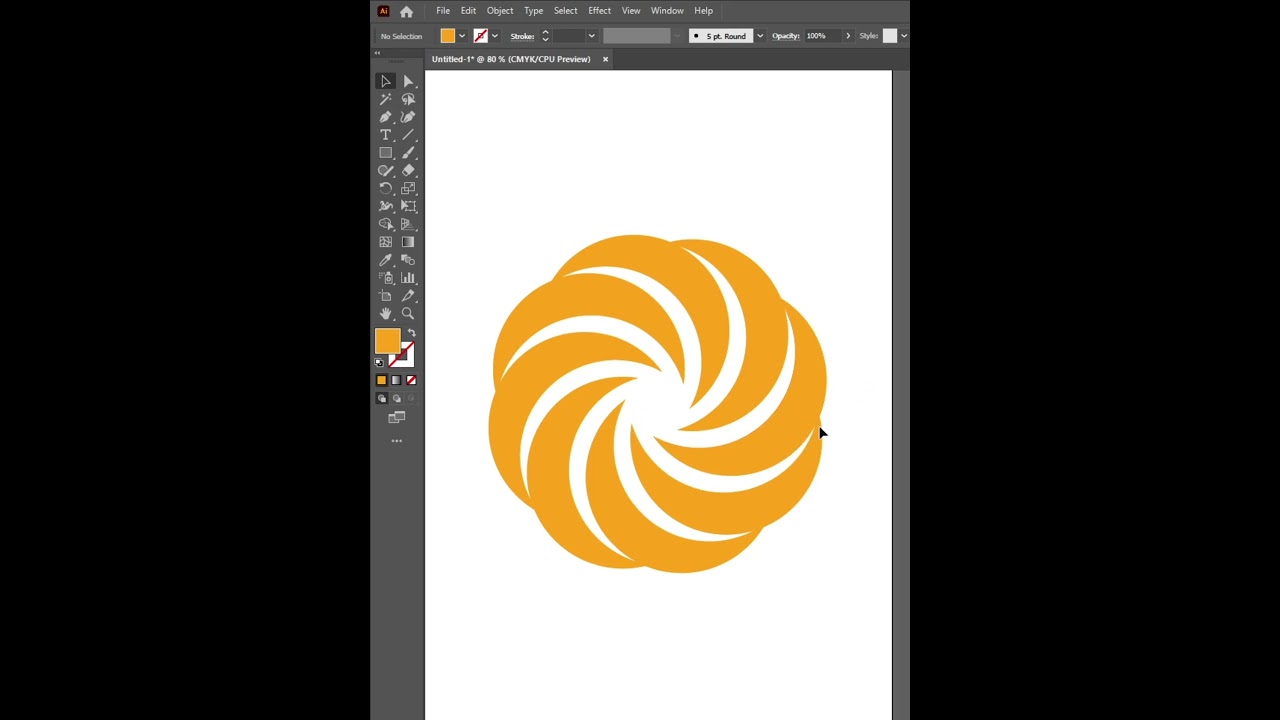Pick the Width tool
The image size is (1280, 720).
point(386,207)
